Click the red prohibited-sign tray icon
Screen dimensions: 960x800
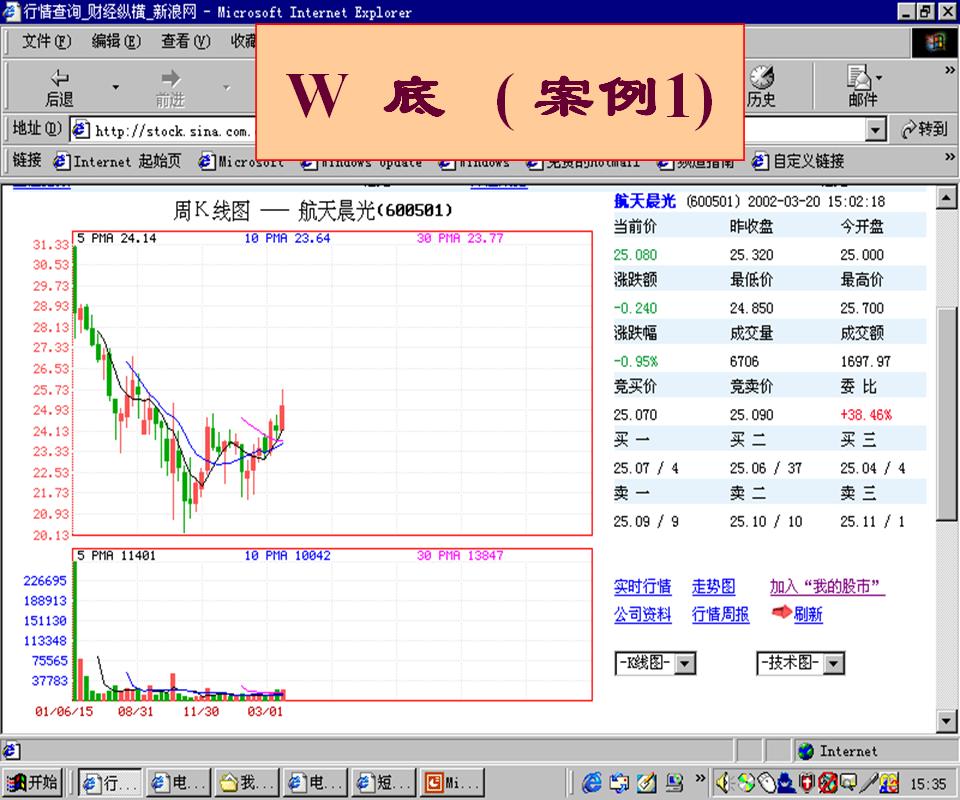coord(828,783)
